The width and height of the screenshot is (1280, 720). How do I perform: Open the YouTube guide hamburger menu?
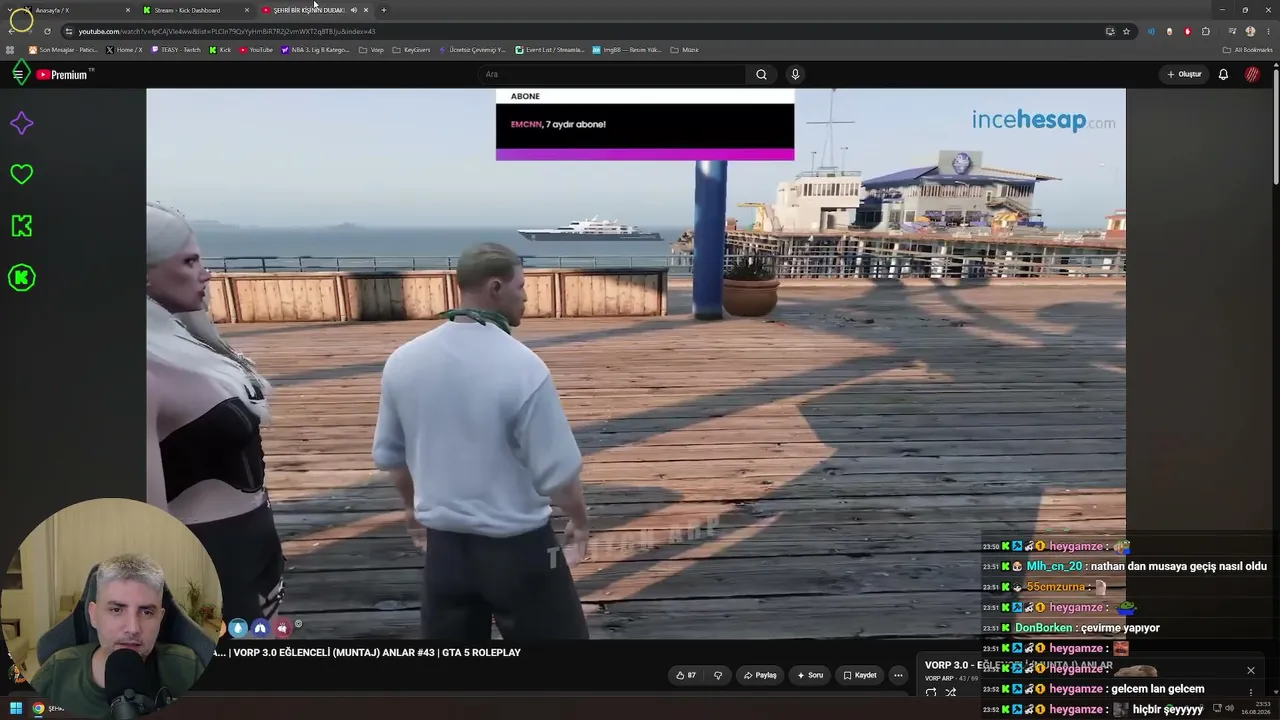pyautogui.click(x=18, y=74)
